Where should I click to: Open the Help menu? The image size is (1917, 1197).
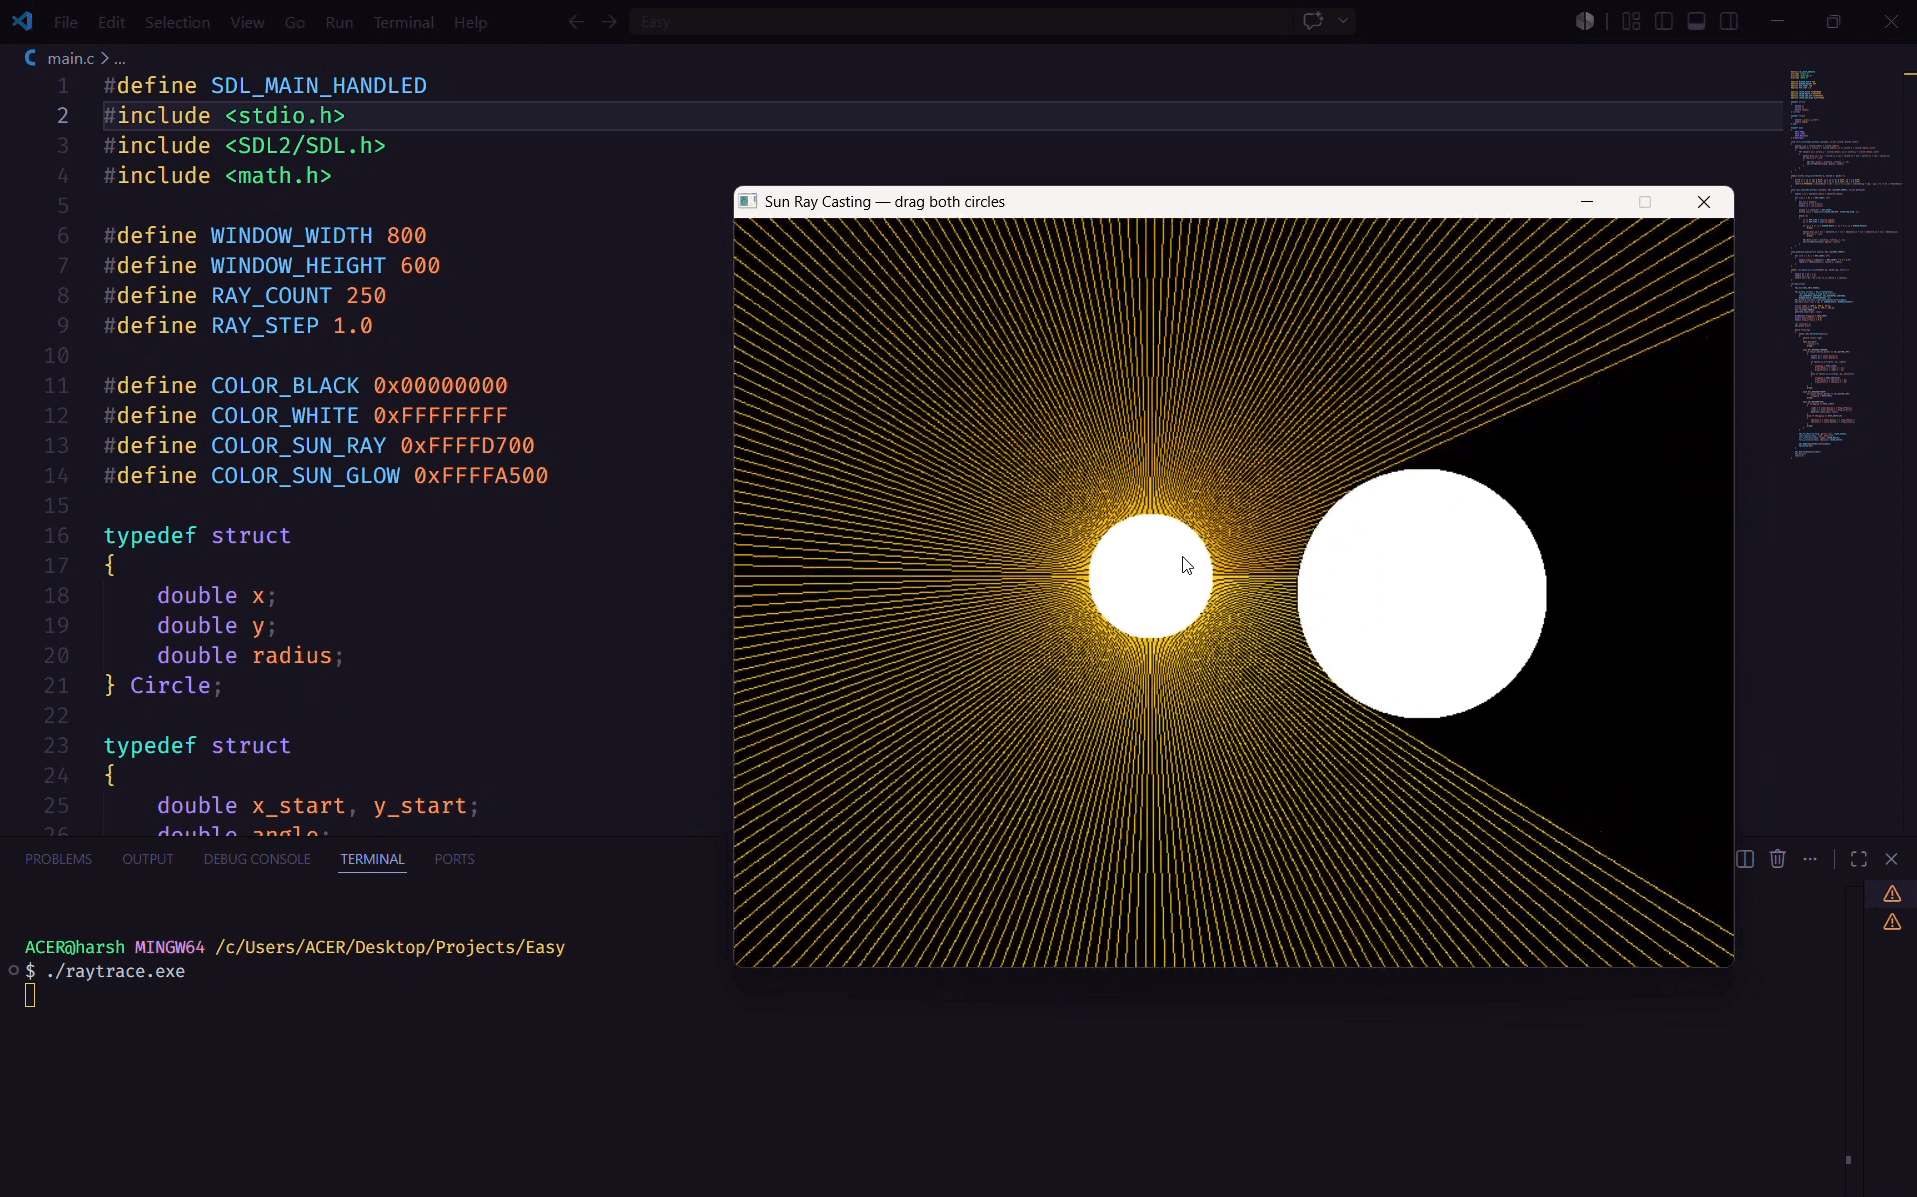pos(470,22)
